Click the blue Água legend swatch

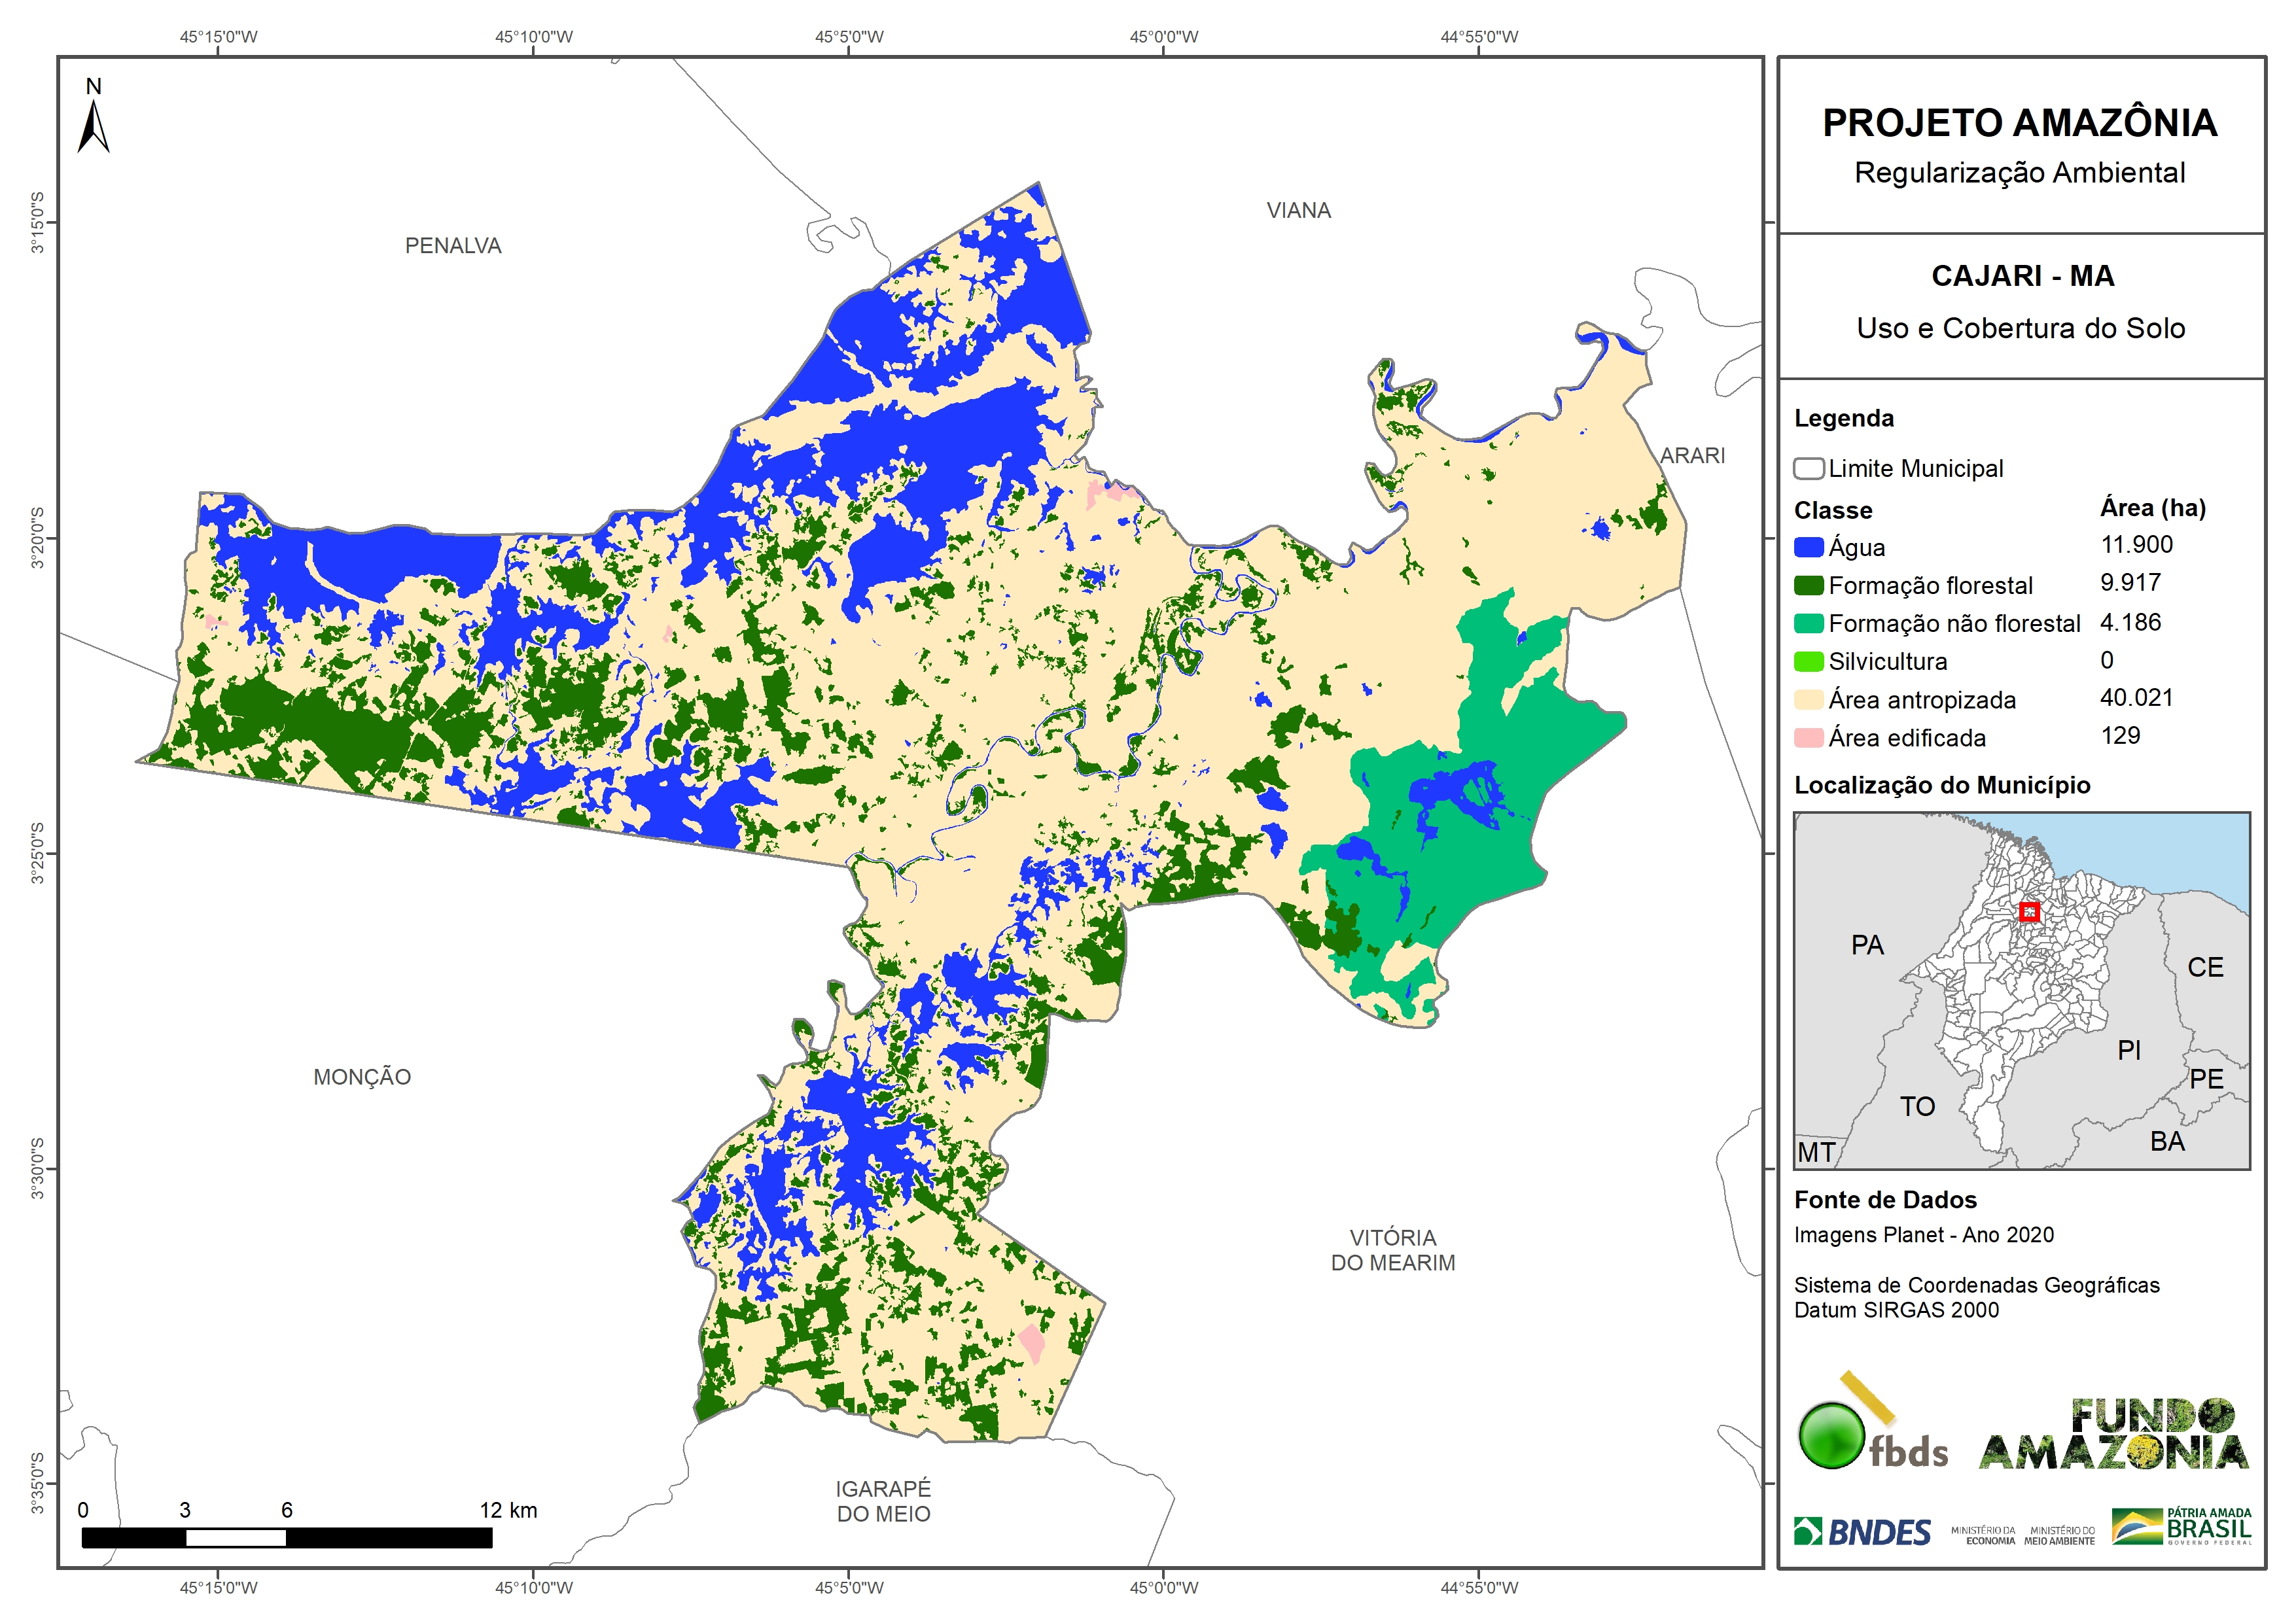[x=1808, y=547]
